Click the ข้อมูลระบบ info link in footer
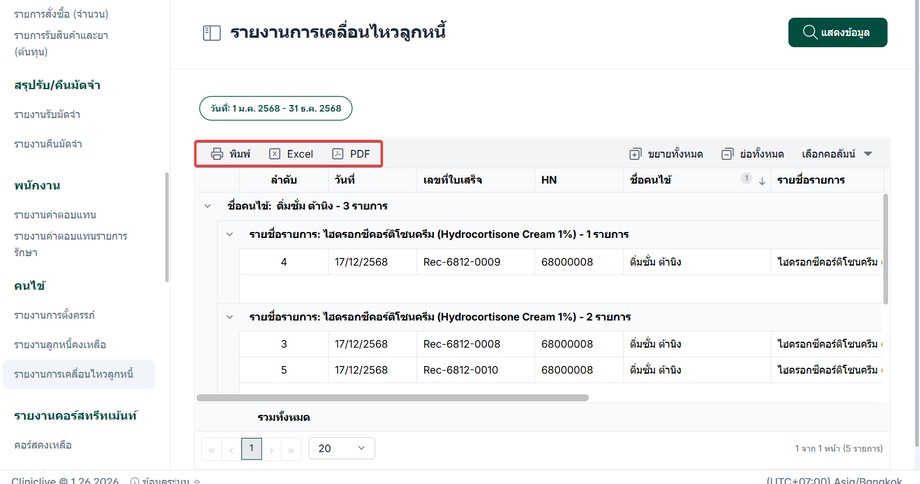The image size is (920, 484). click(165, 480)
